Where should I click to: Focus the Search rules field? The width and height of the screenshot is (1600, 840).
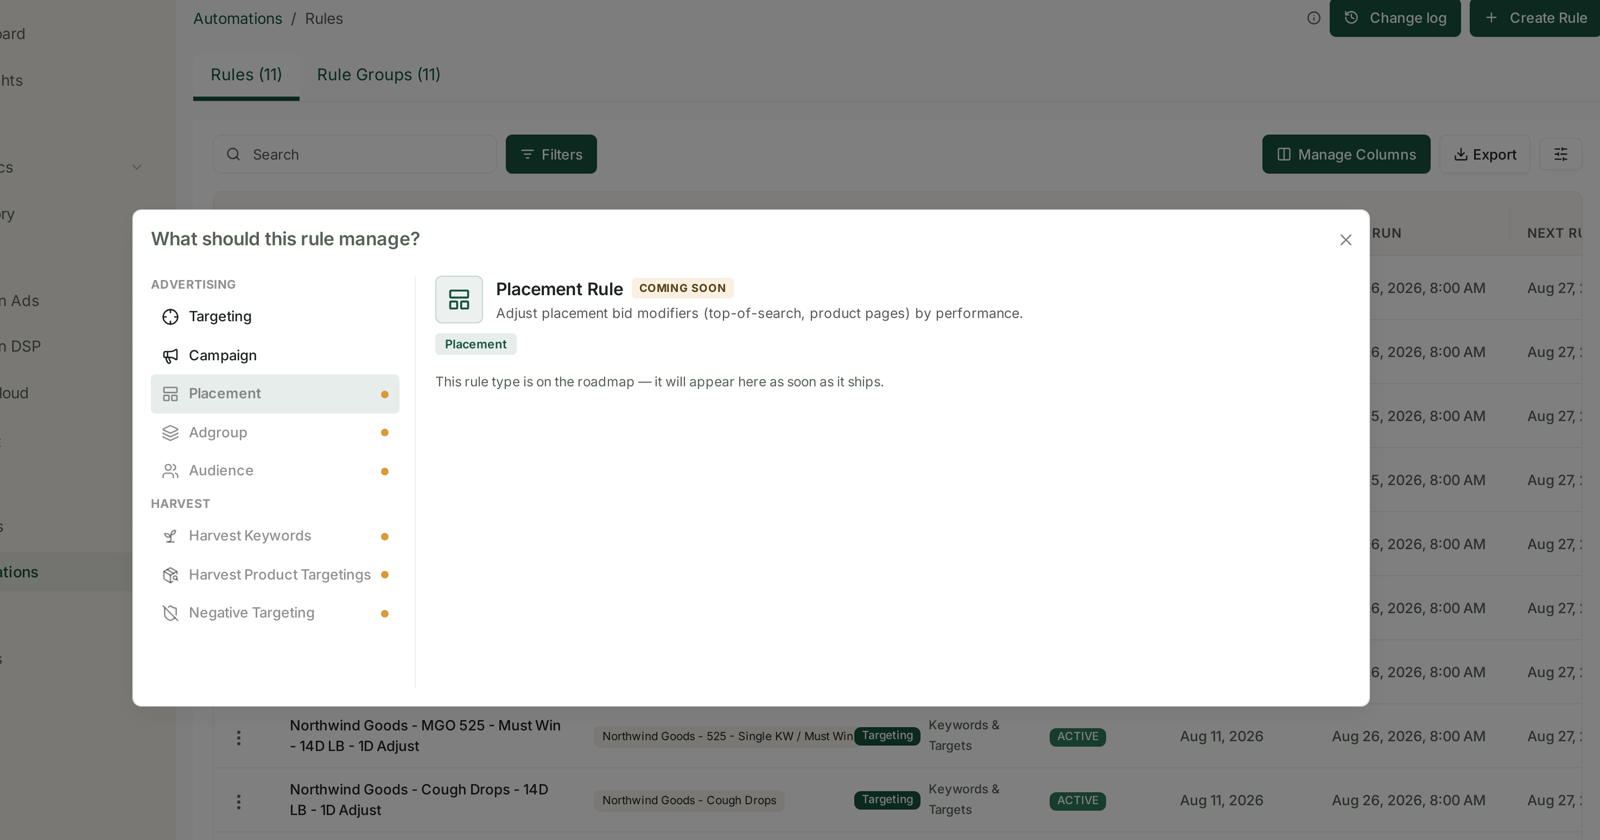(355, 154)
